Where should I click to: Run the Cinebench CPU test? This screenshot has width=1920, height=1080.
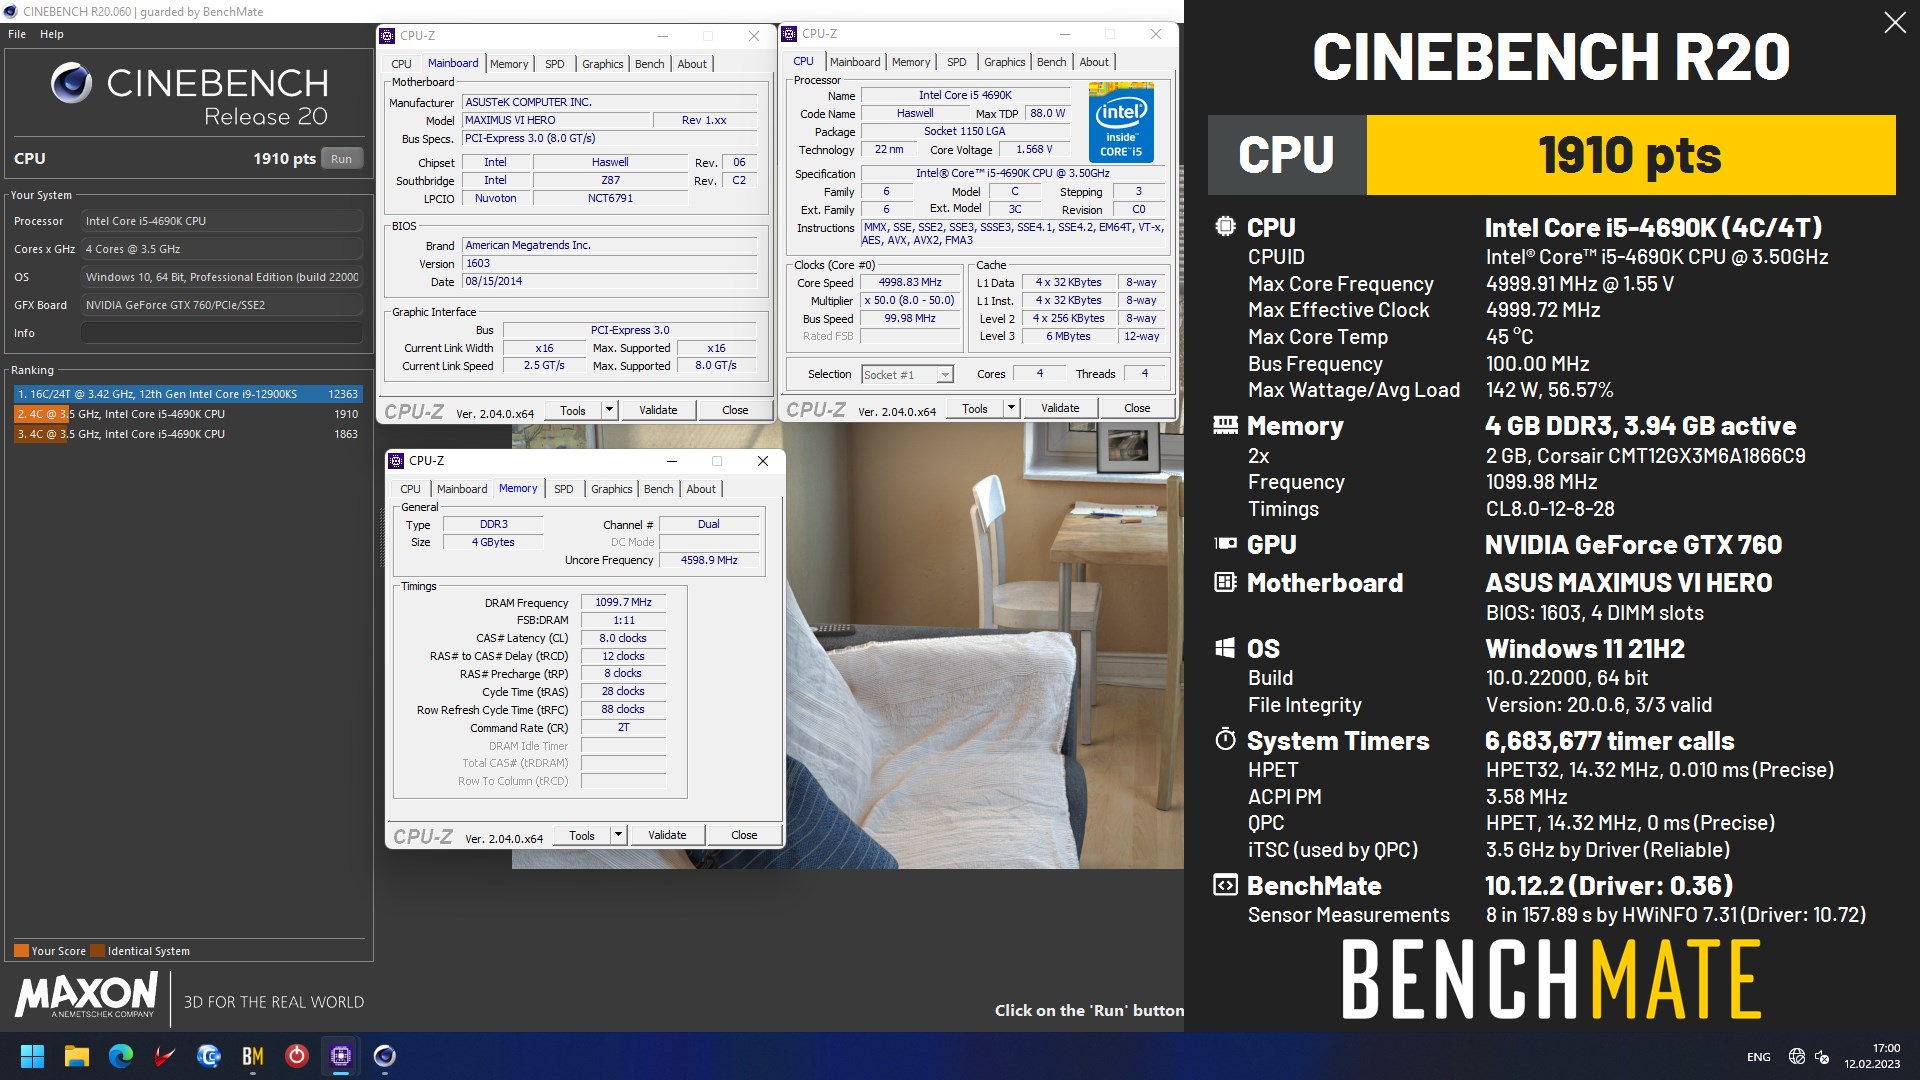click(341, 159)
